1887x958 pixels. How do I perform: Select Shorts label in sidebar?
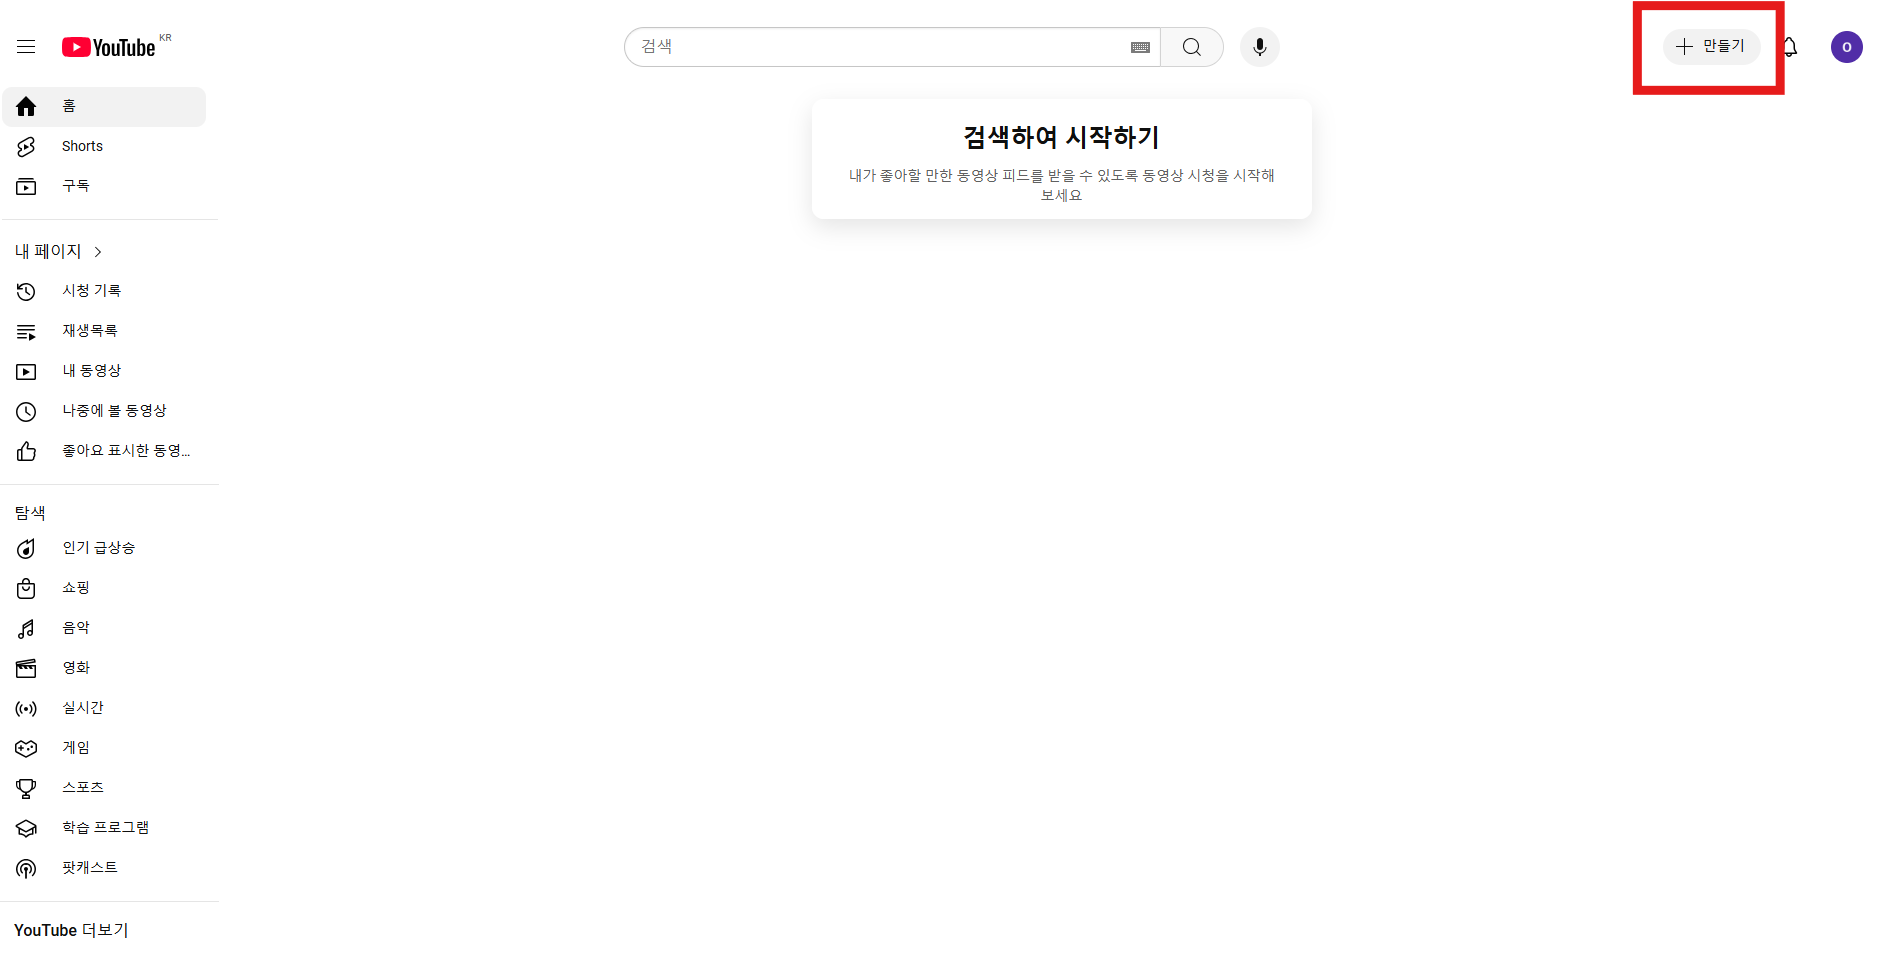[82, 146]
